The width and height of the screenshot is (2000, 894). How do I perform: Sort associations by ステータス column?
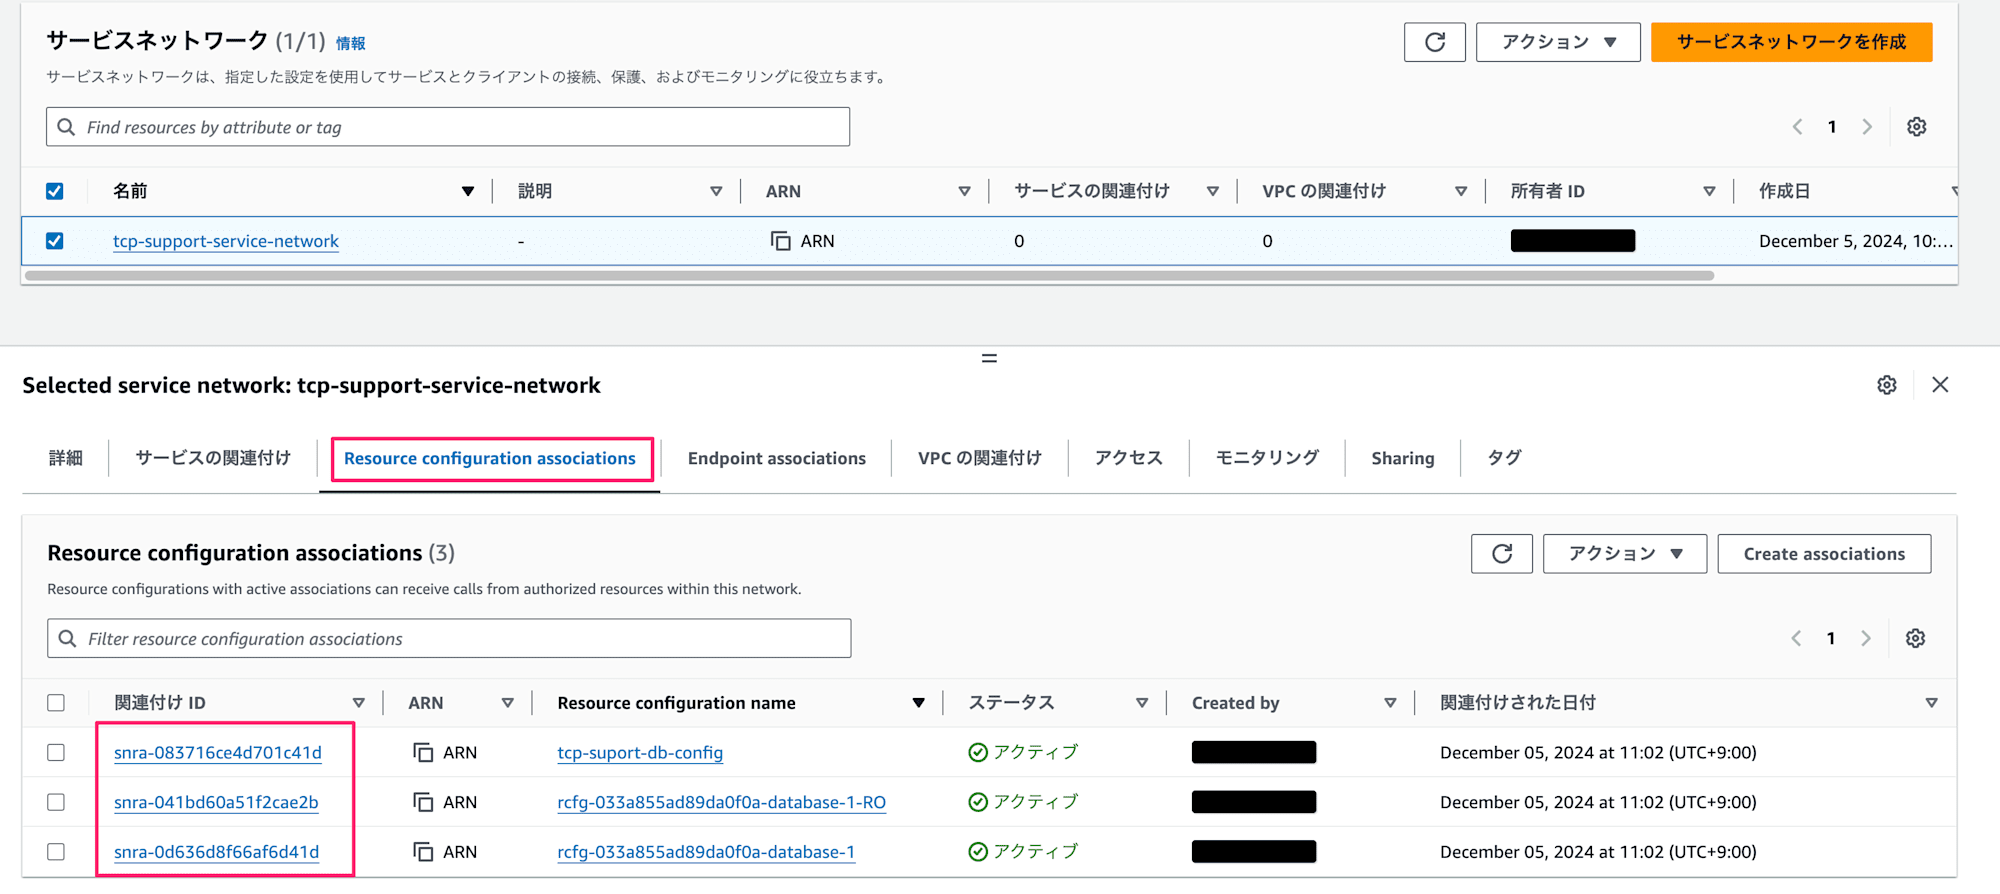pyautogui.click(x=1141, y=703)
